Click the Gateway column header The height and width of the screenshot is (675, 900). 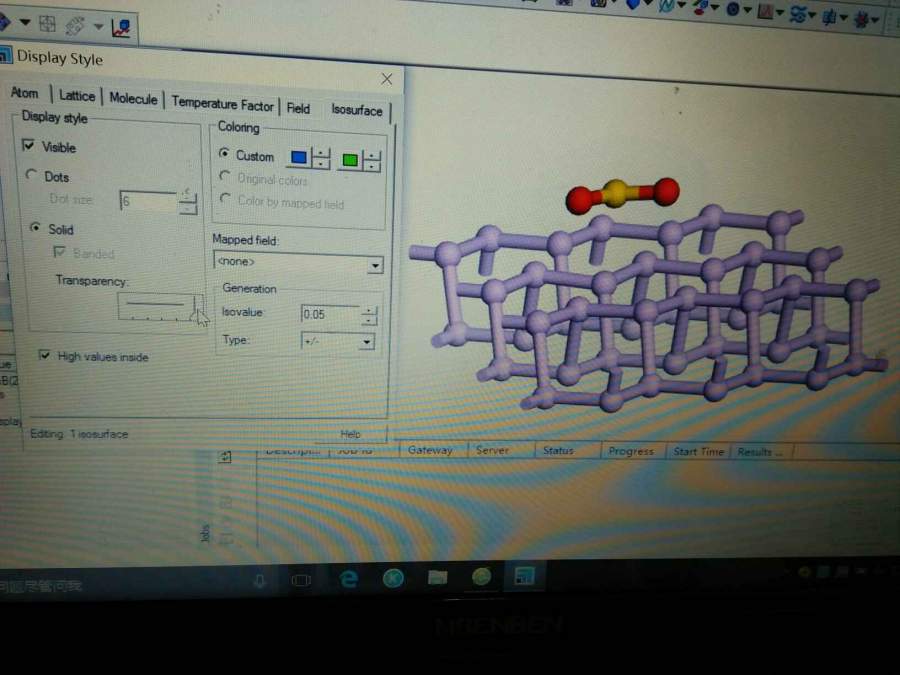click(x=430, y=451)
